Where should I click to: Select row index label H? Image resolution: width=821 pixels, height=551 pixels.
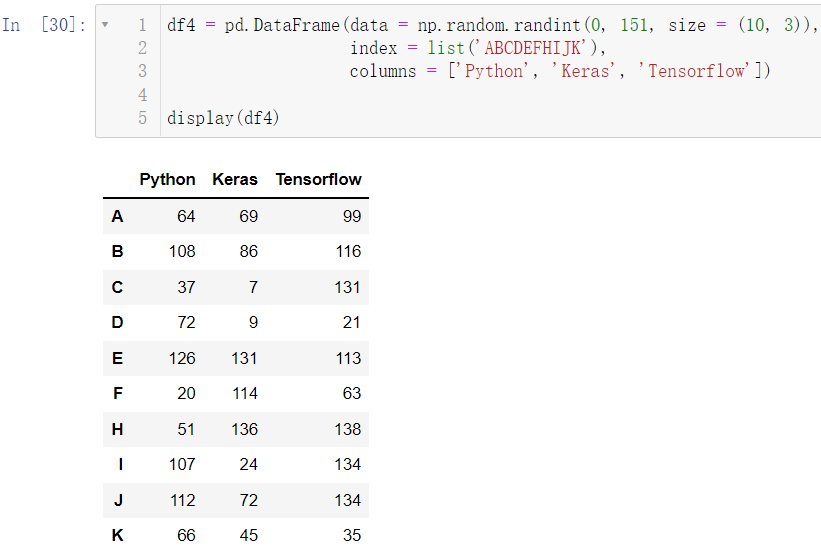coord(117,429)
